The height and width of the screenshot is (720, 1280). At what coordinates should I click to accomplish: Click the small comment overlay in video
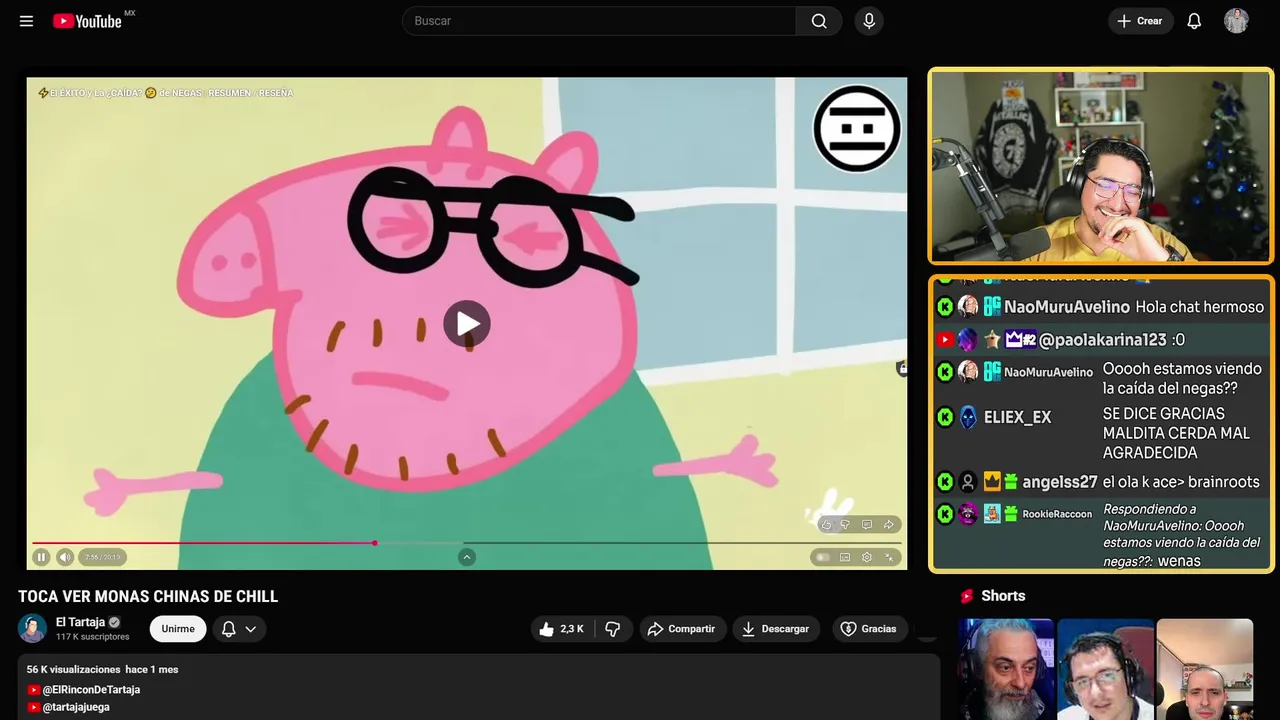(867, 524)
